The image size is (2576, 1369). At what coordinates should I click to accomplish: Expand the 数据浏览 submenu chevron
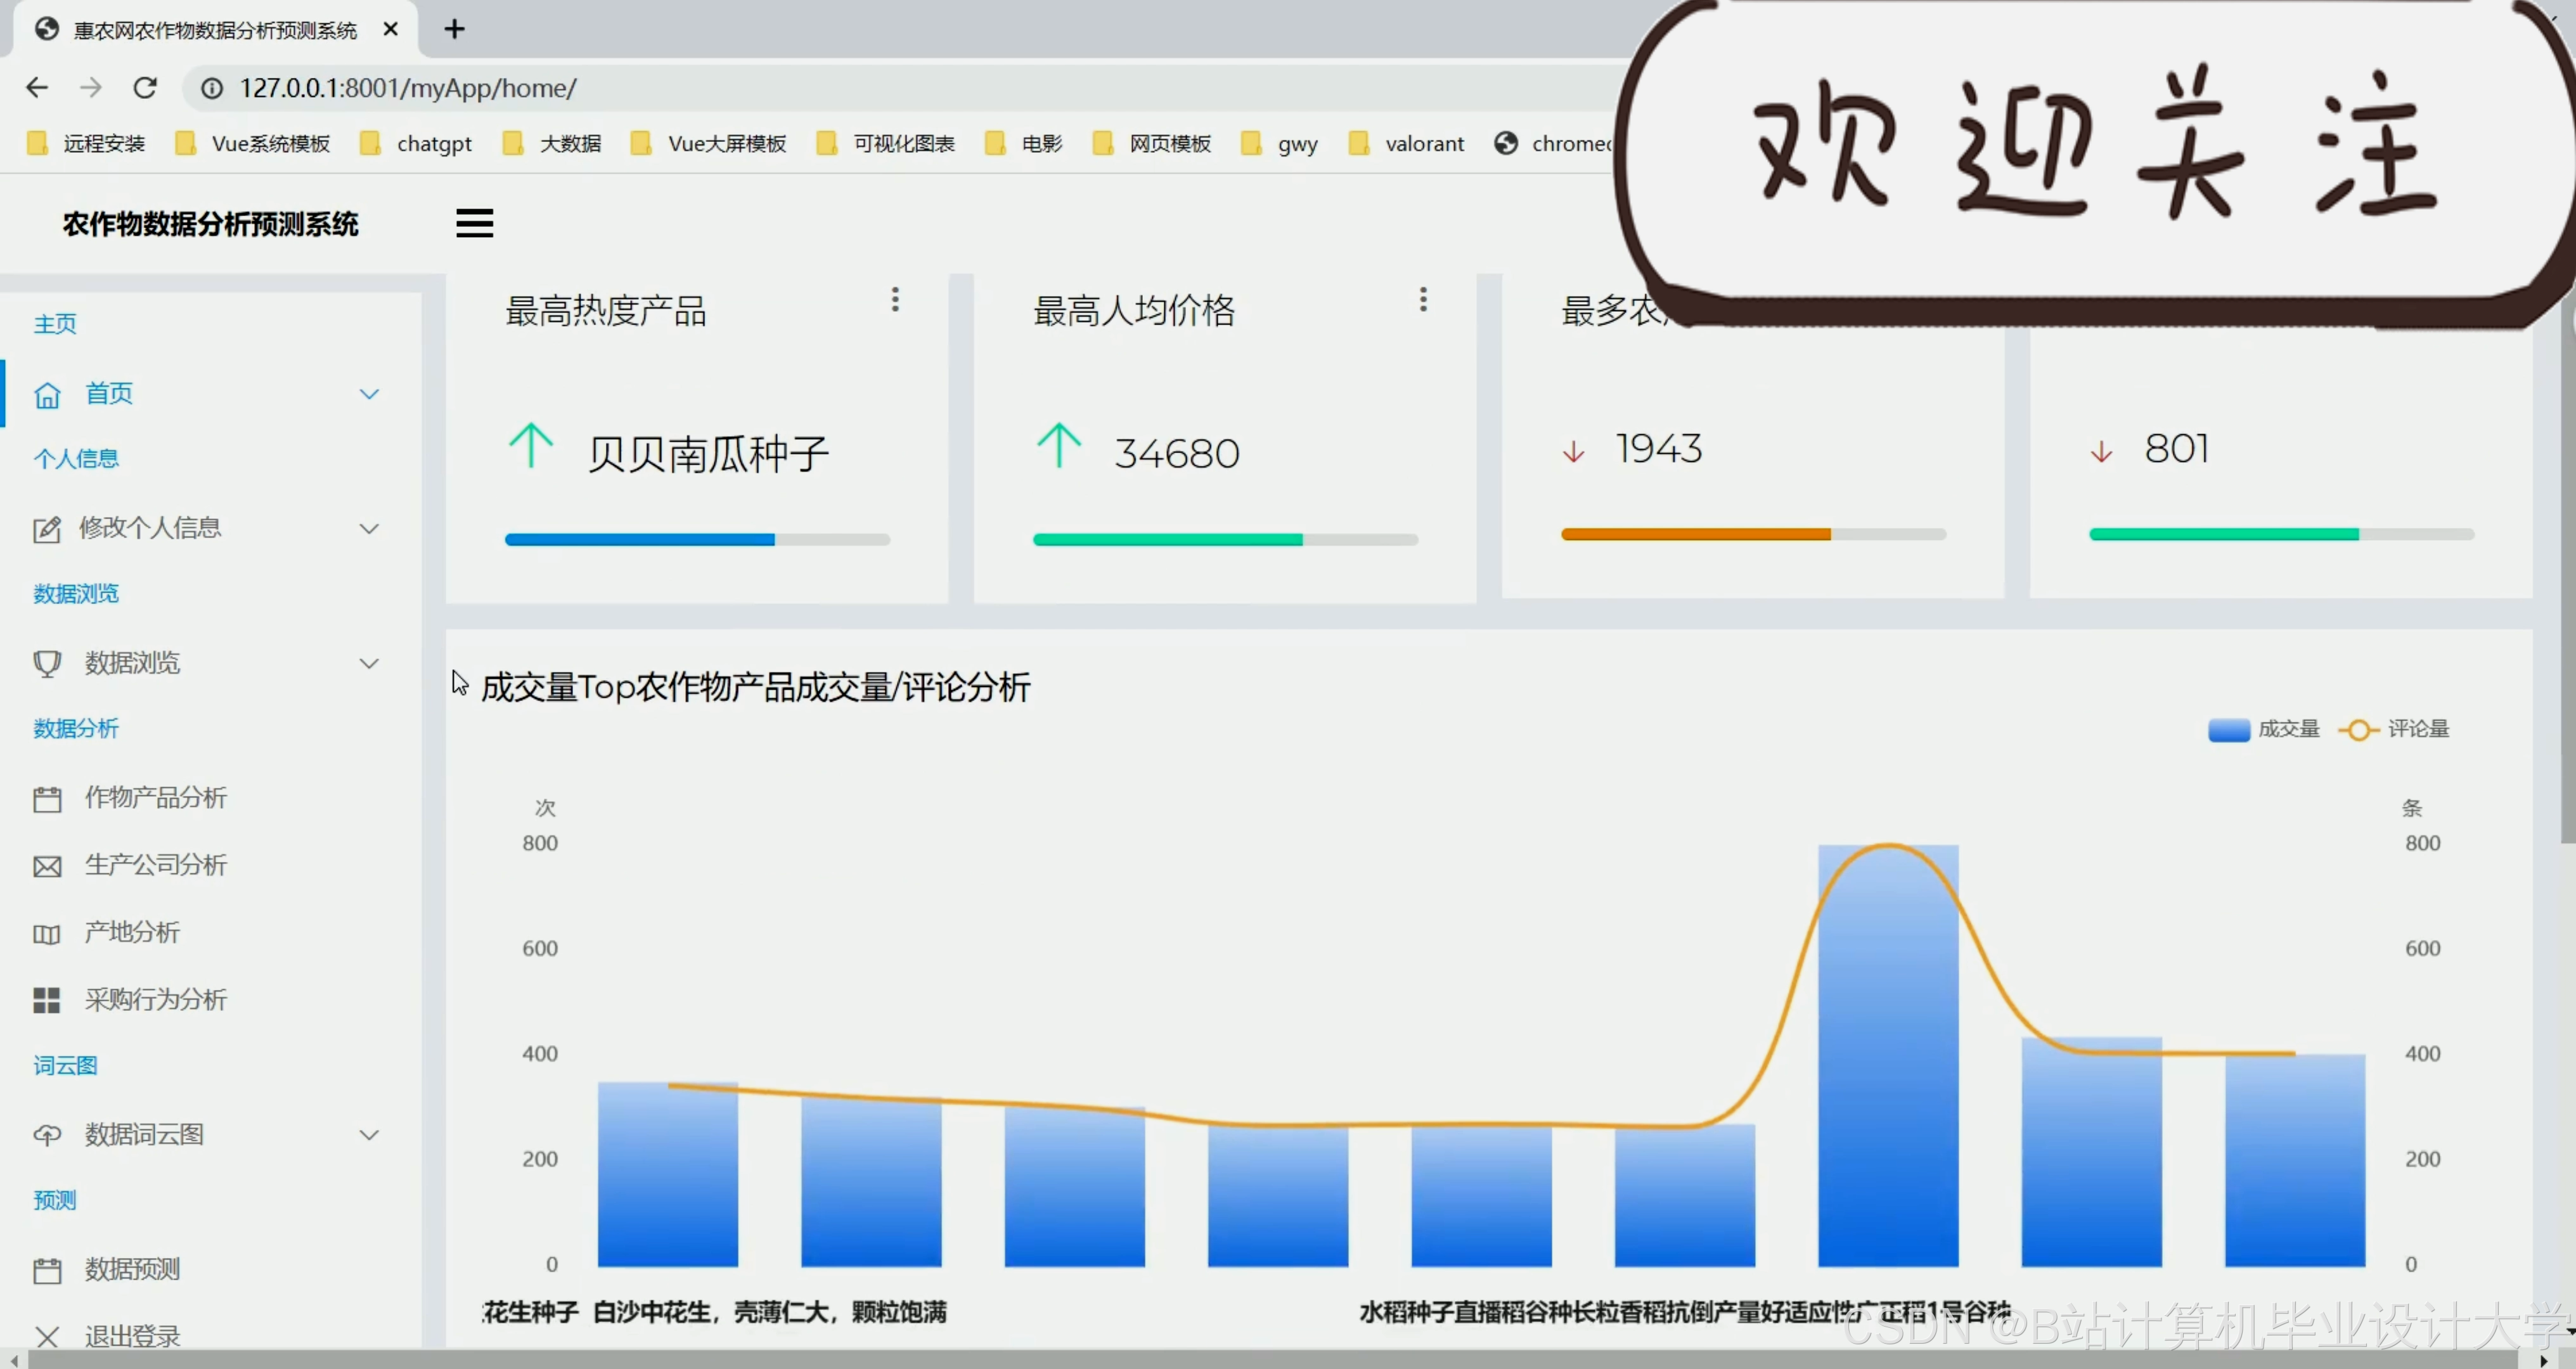click(369, 663)
